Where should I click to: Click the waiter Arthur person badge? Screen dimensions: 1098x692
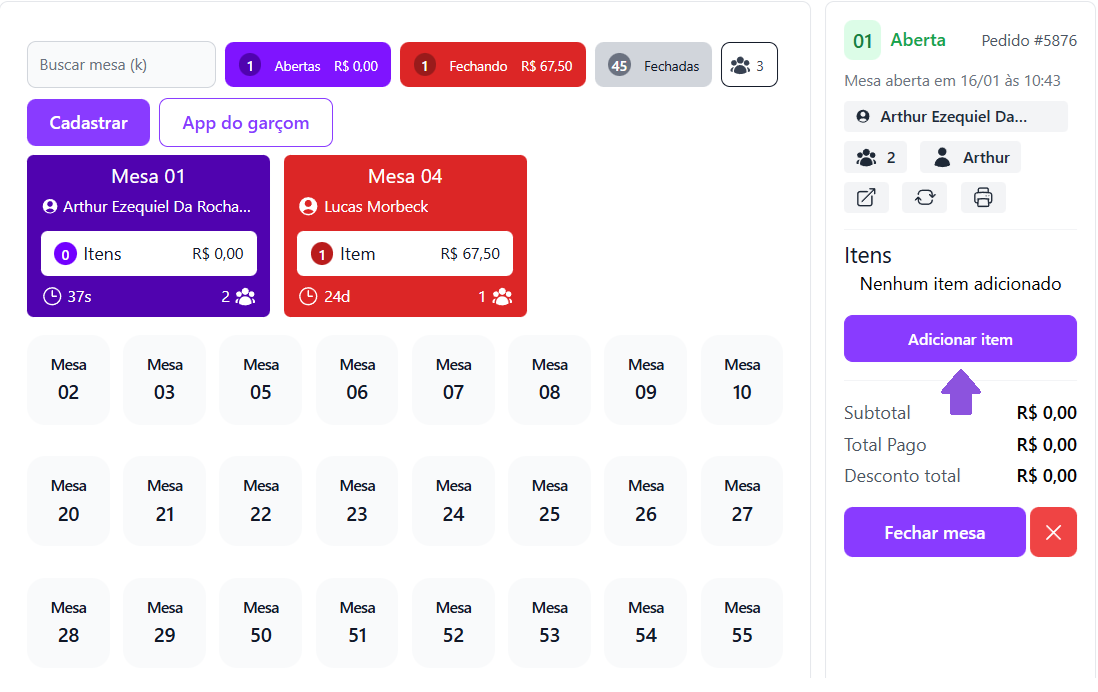(x=970, y=157)
